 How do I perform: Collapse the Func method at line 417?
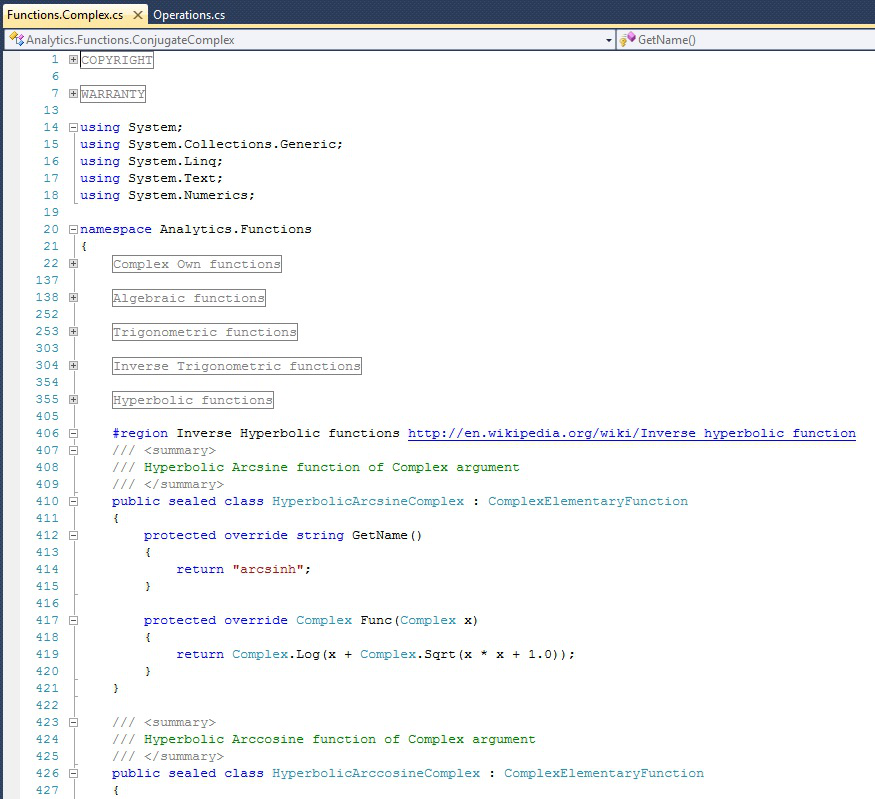(x=73, y=621)
